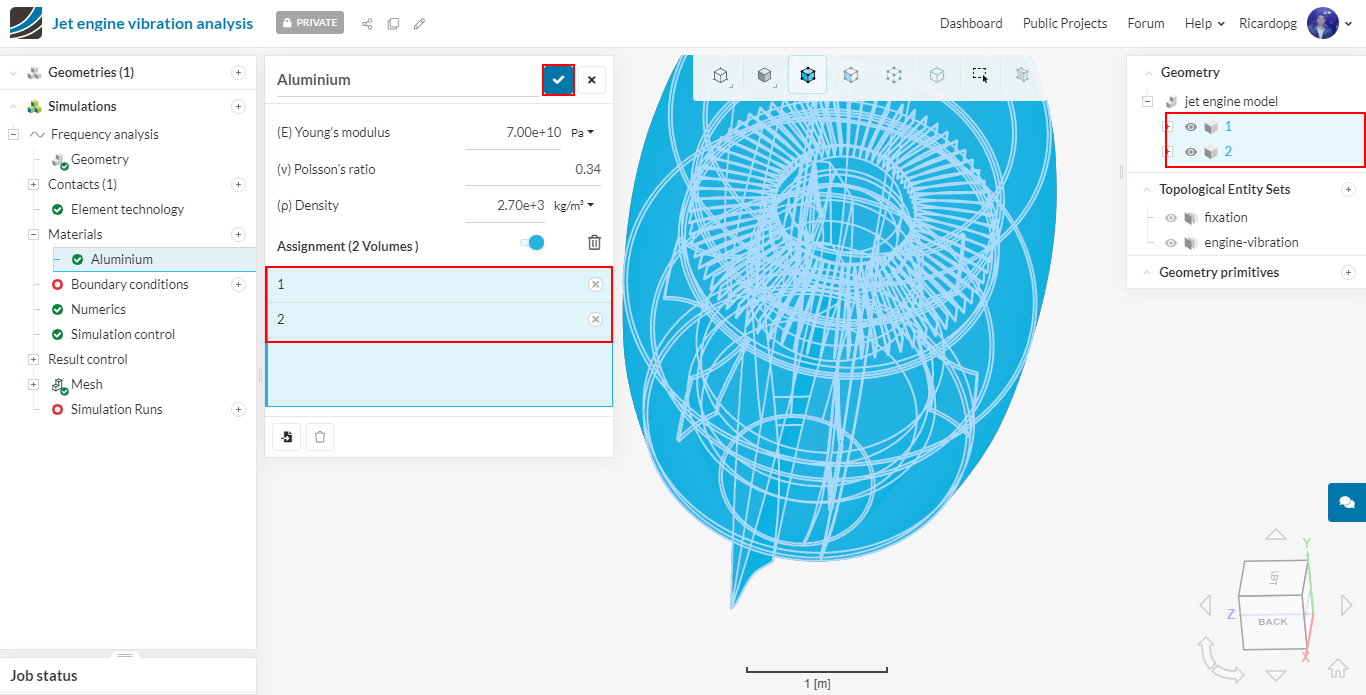Open Simulation control settings
Viewport: 1366px width, 695px height.
click(123, 334)
